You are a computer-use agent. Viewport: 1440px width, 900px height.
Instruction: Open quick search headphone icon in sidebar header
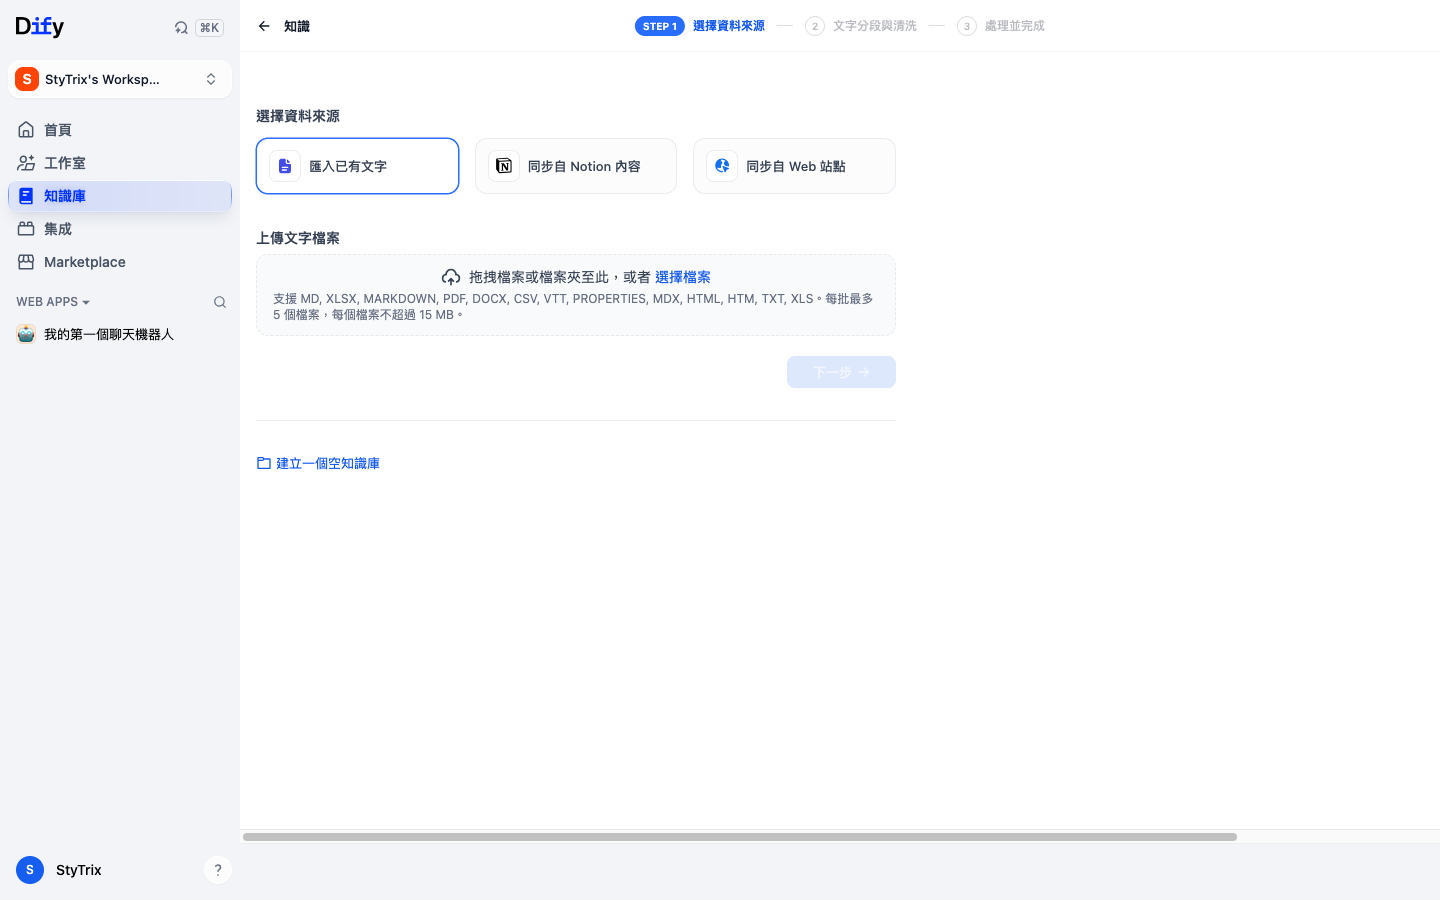[181, 28]
